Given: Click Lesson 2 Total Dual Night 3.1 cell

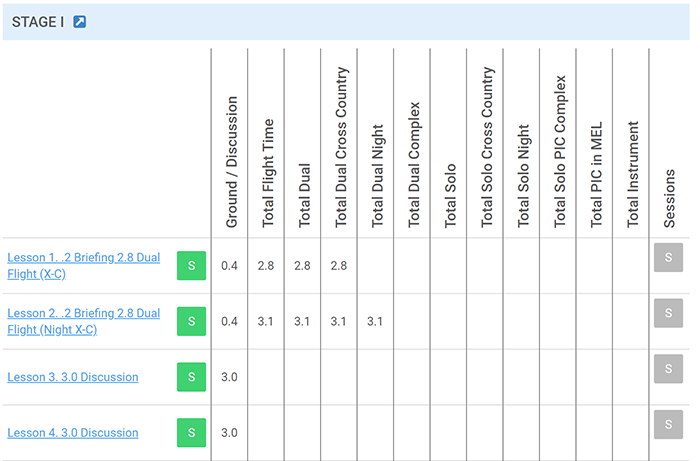Looking at the screenshot, I should tap(375, 321).
